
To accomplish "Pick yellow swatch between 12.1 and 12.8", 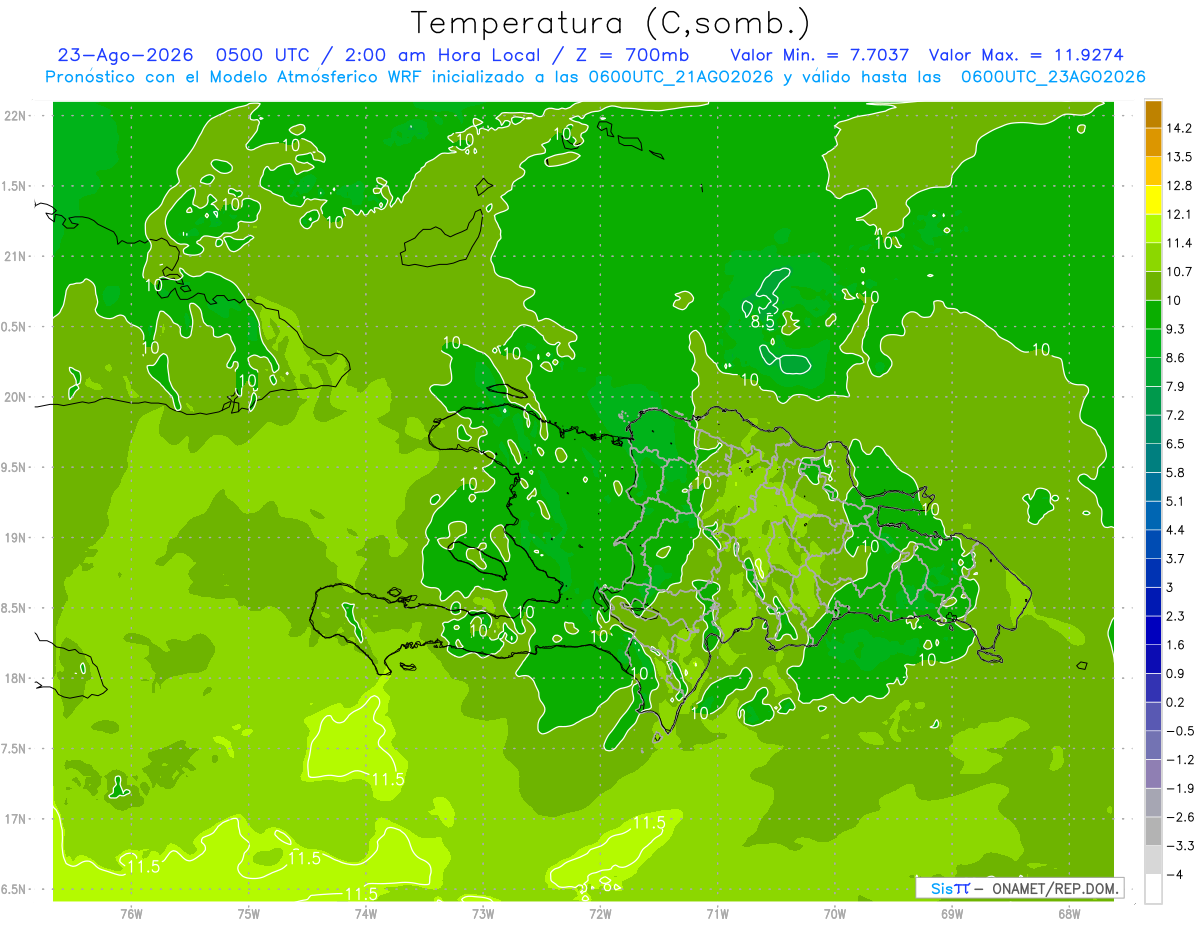I will [x=1153, y=199].
